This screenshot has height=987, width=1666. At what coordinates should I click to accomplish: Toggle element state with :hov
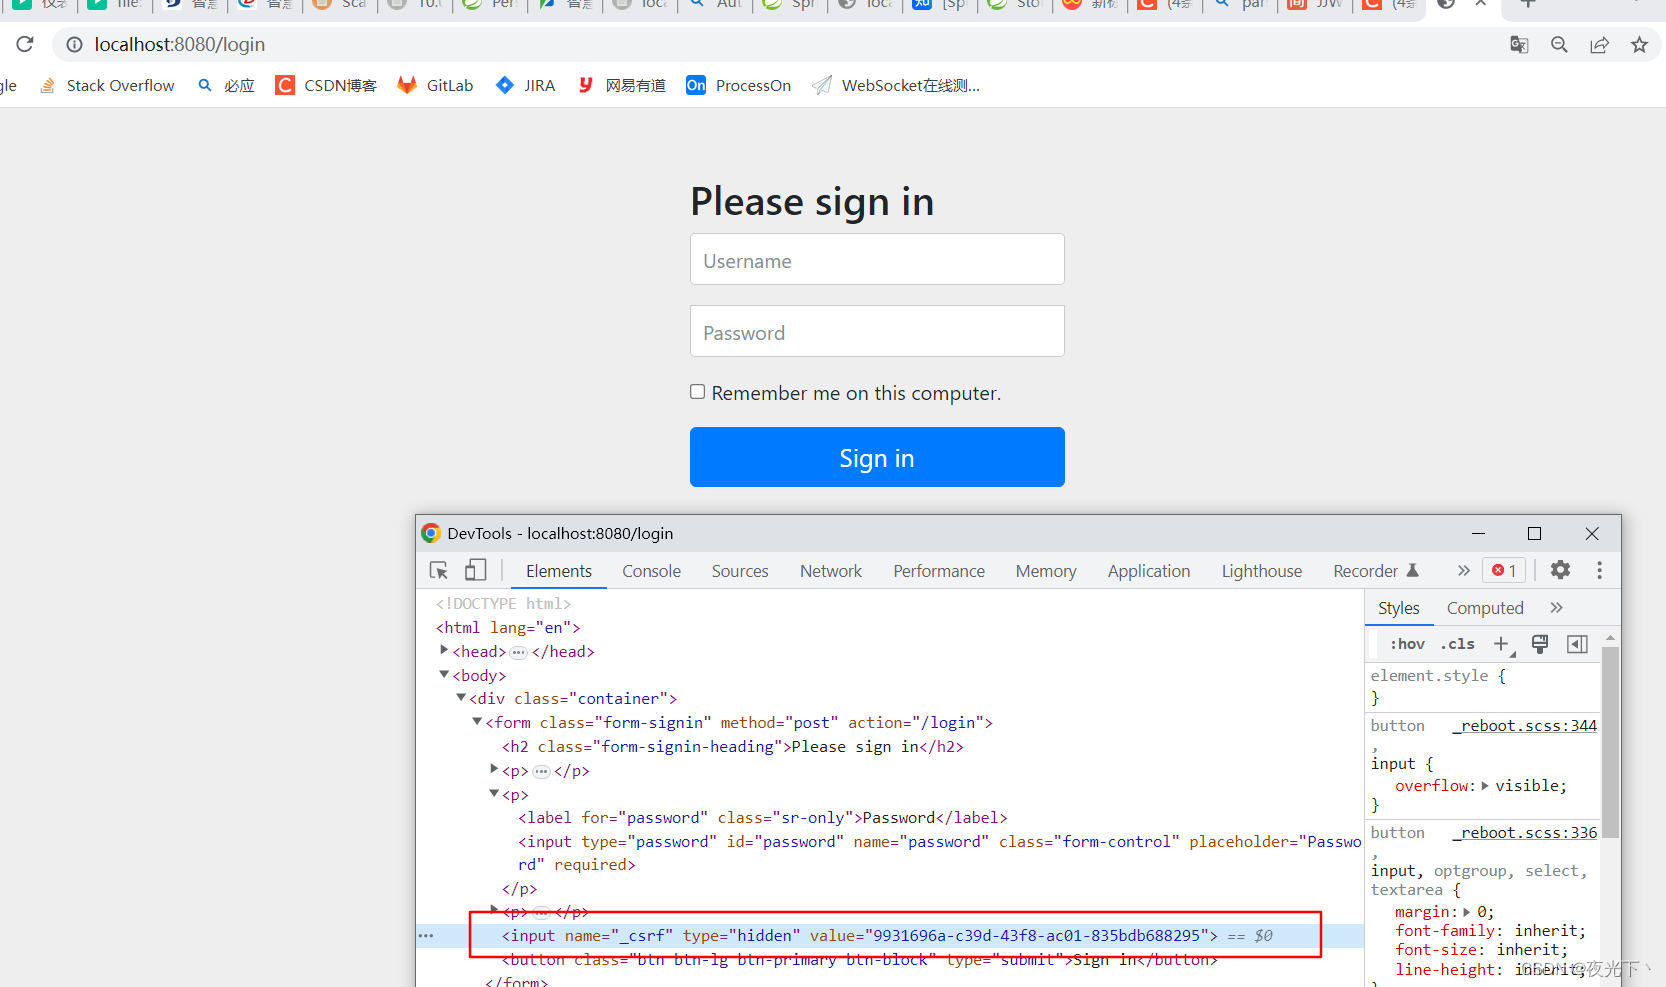[1407, 644]
